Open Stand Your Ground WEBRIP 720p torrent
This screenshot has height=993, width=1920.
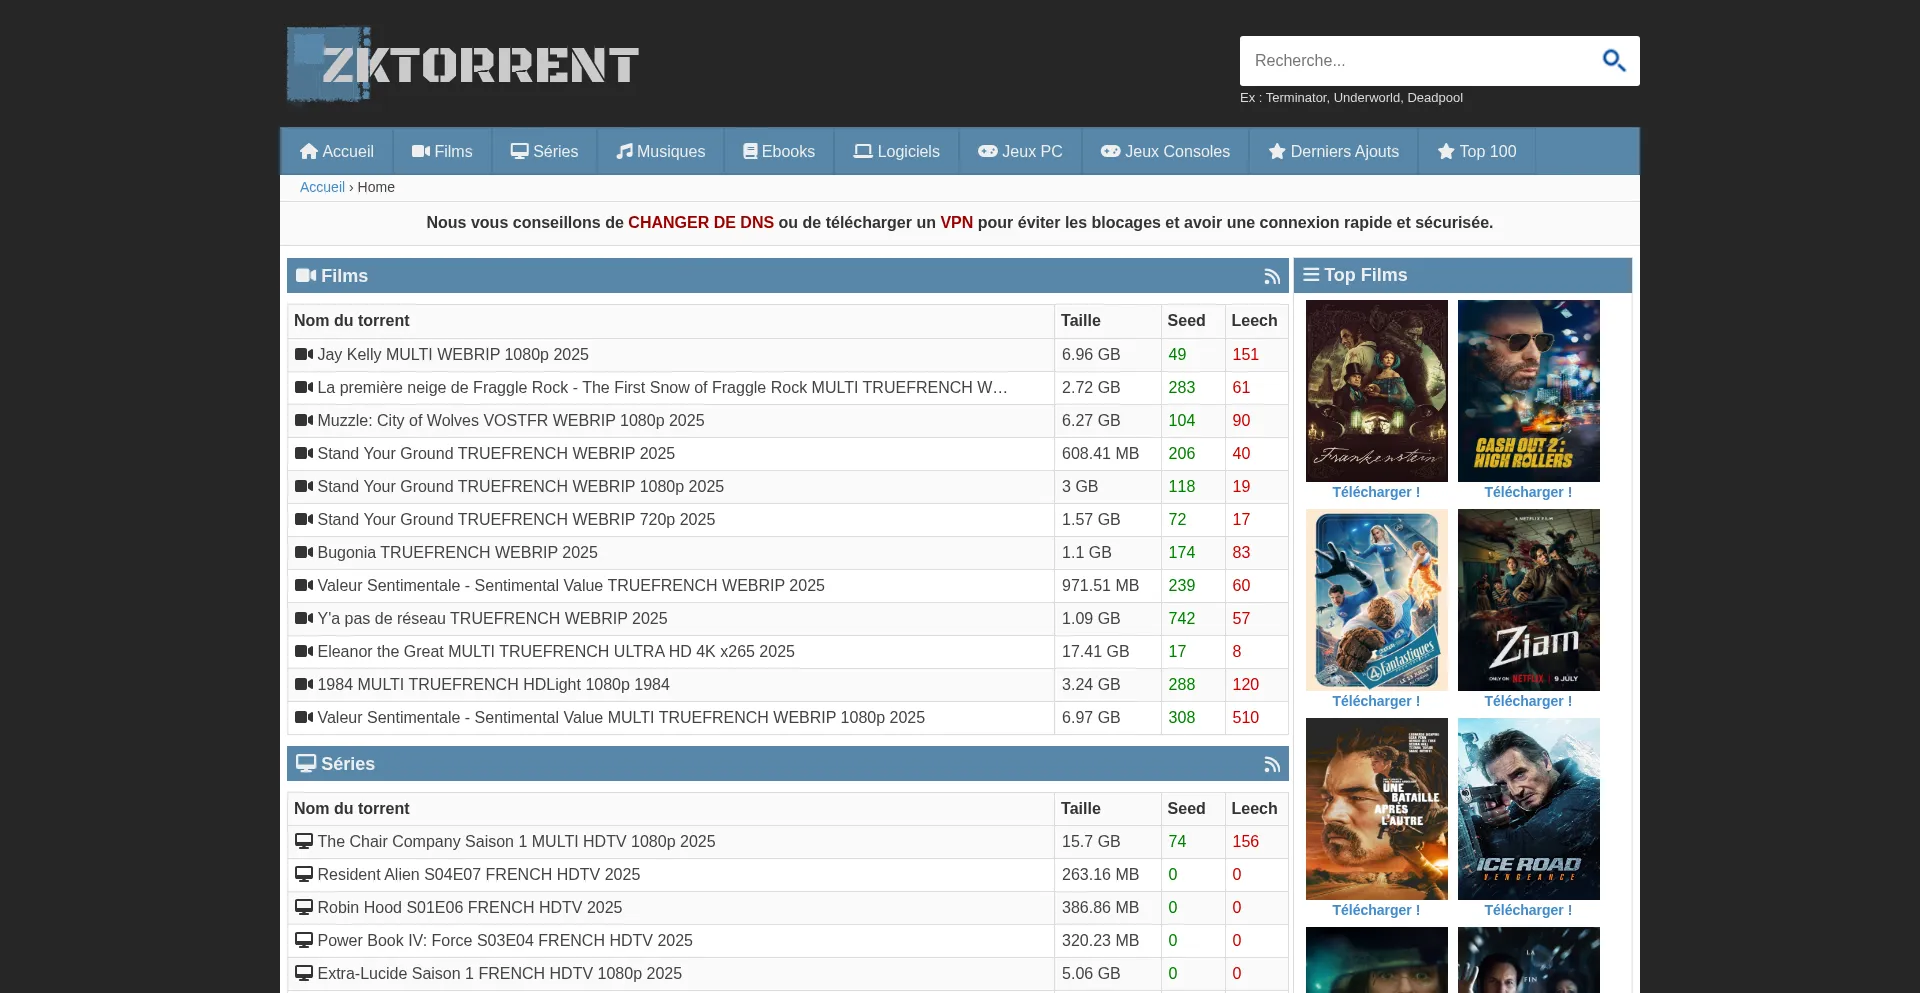(516, 519)
